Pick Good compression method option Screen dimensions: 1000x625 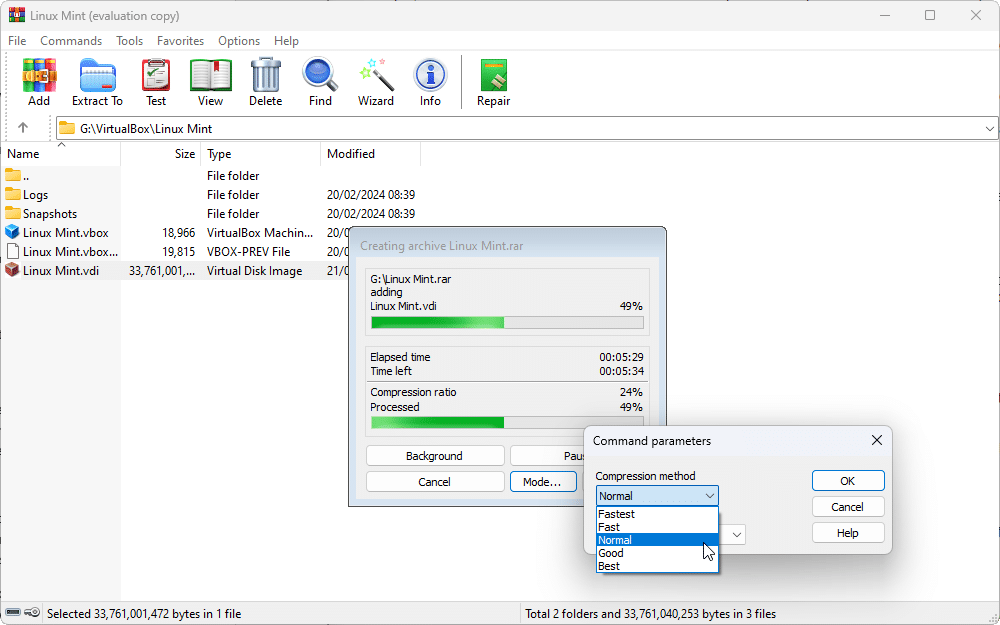pyautogui.click(x=610, y=553)
